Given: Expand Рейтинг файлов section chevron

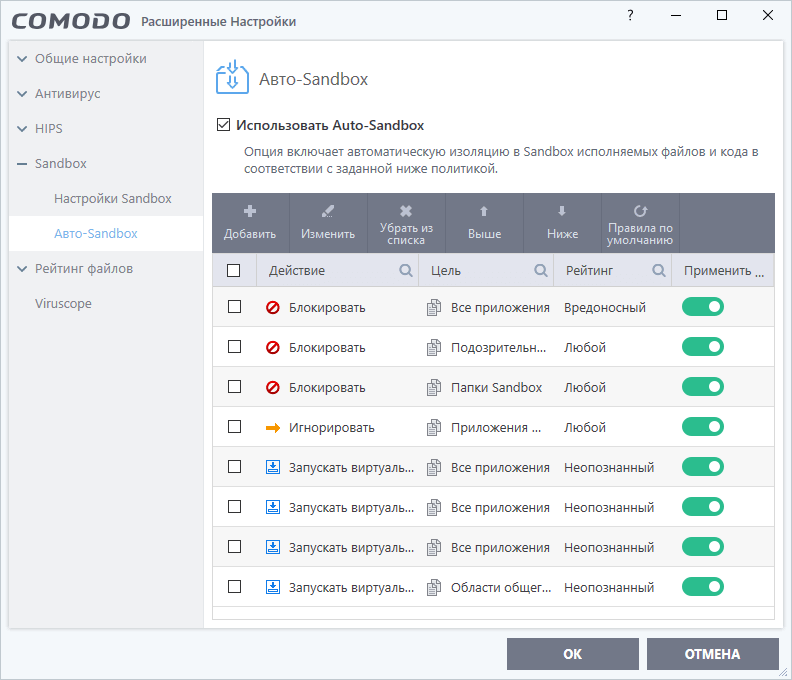Looking at the screenshot, I should (22, 269).
